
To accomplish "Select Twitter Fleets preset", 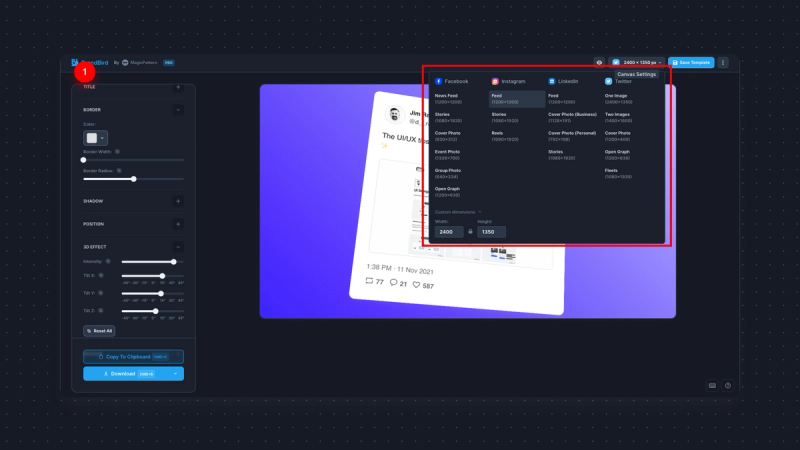I will (618, 173).
